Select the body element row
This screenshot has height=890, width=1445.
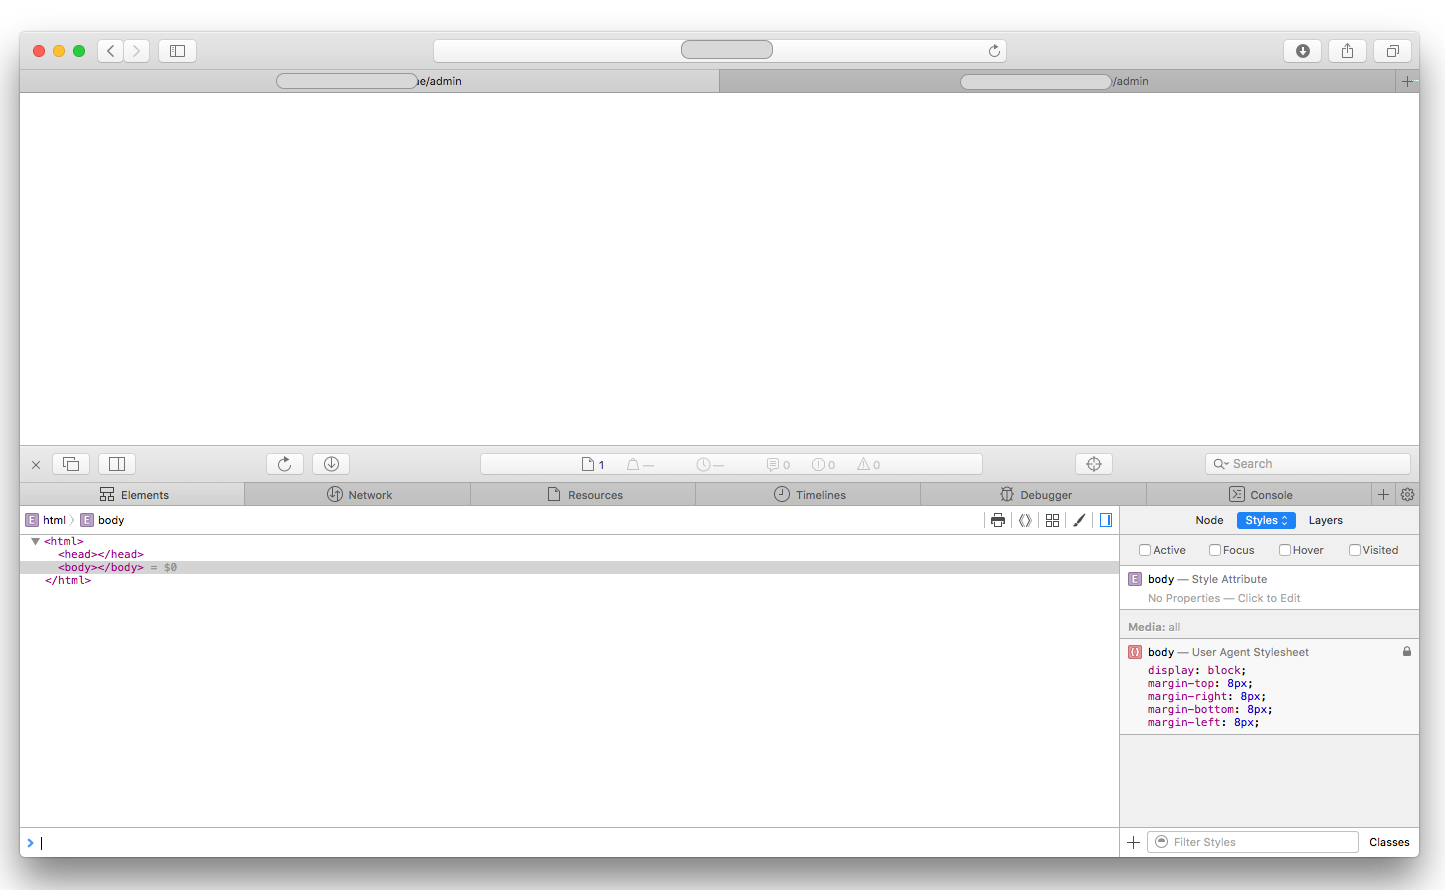pyautogui.click(x=569, y=567)
